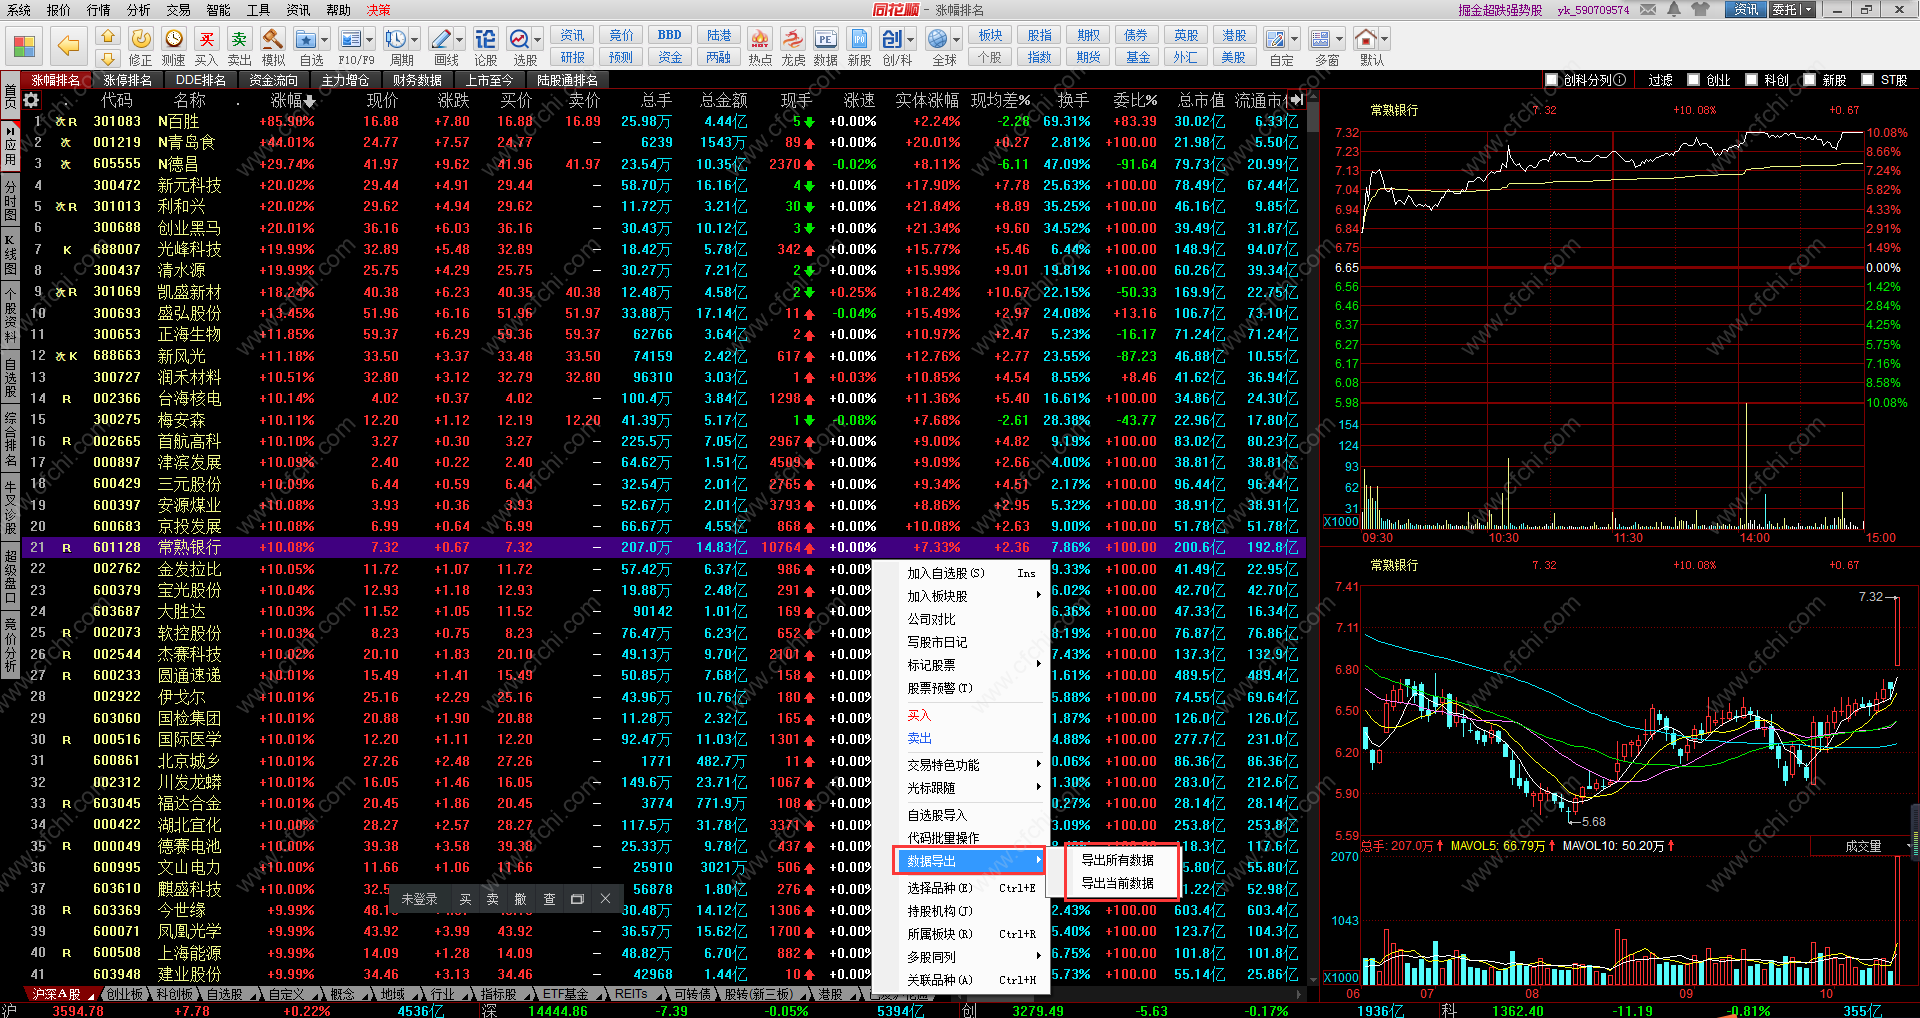Select the 创业板 bottom market tab
Screen dimensions: 1920x1018
(x=124, y=994)
